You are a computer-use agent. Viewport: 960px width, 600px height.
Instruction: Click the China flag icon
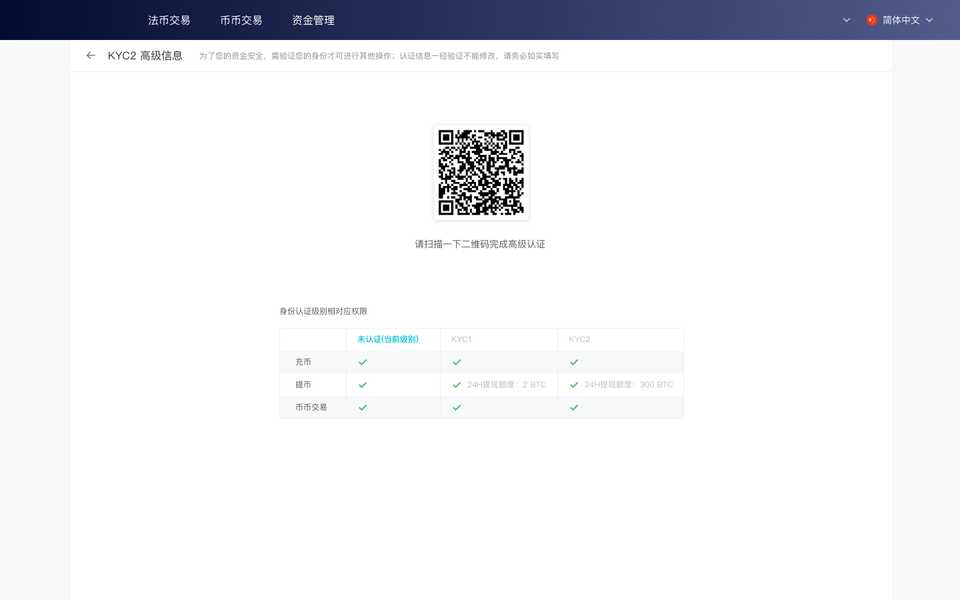[x=872, y=20]
